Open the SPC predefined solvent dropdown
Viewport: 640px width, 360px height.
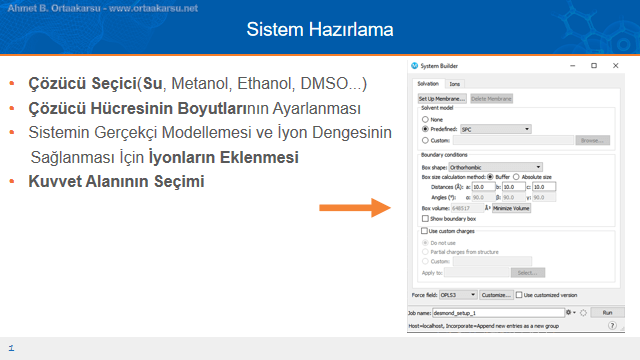click(496, 129)
